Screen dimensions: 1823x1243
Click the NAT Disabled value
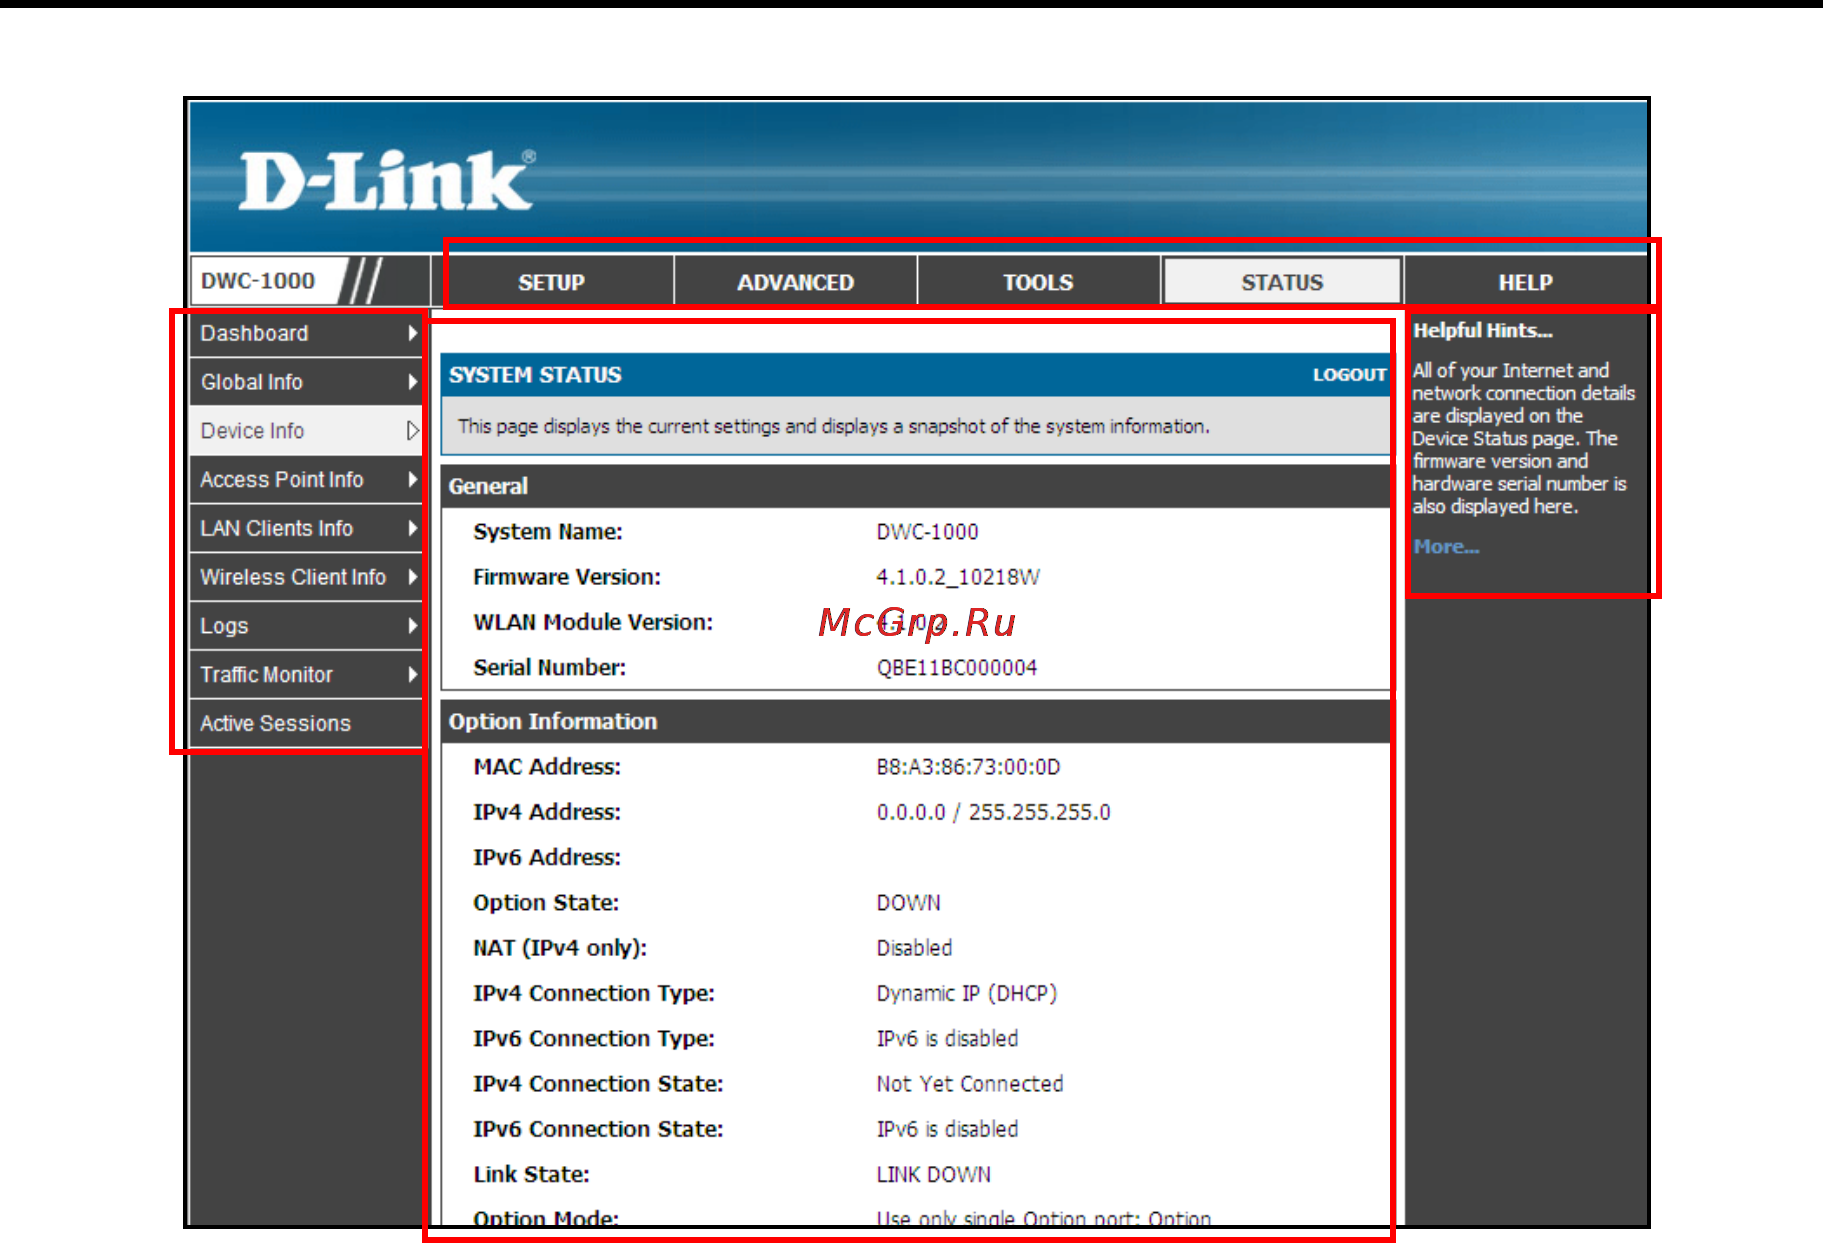point(914,948)
